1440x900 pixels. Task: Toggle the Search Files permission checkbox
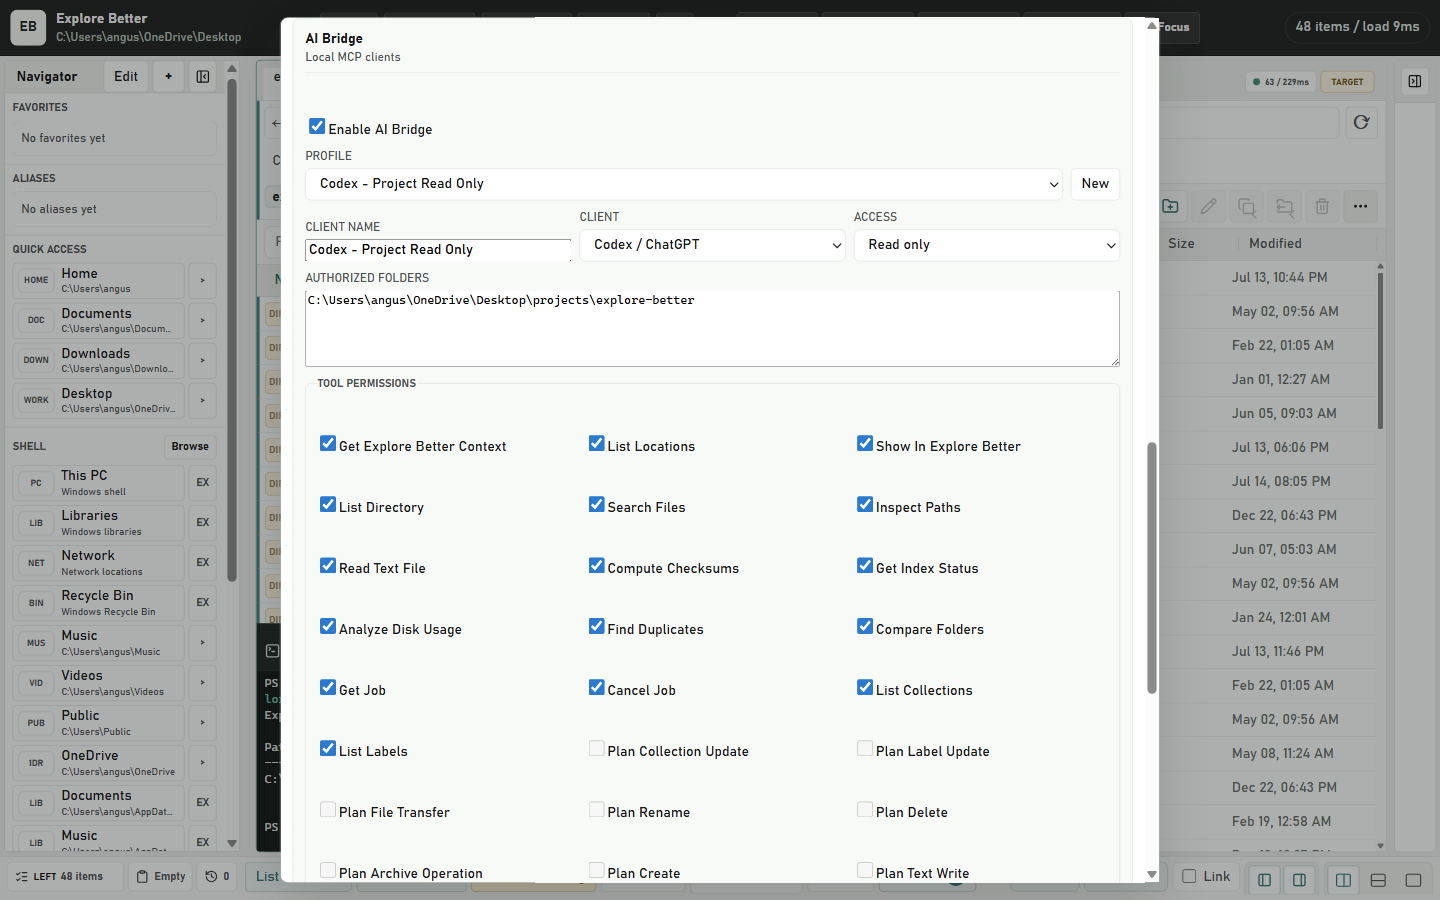tap(596, 504)
